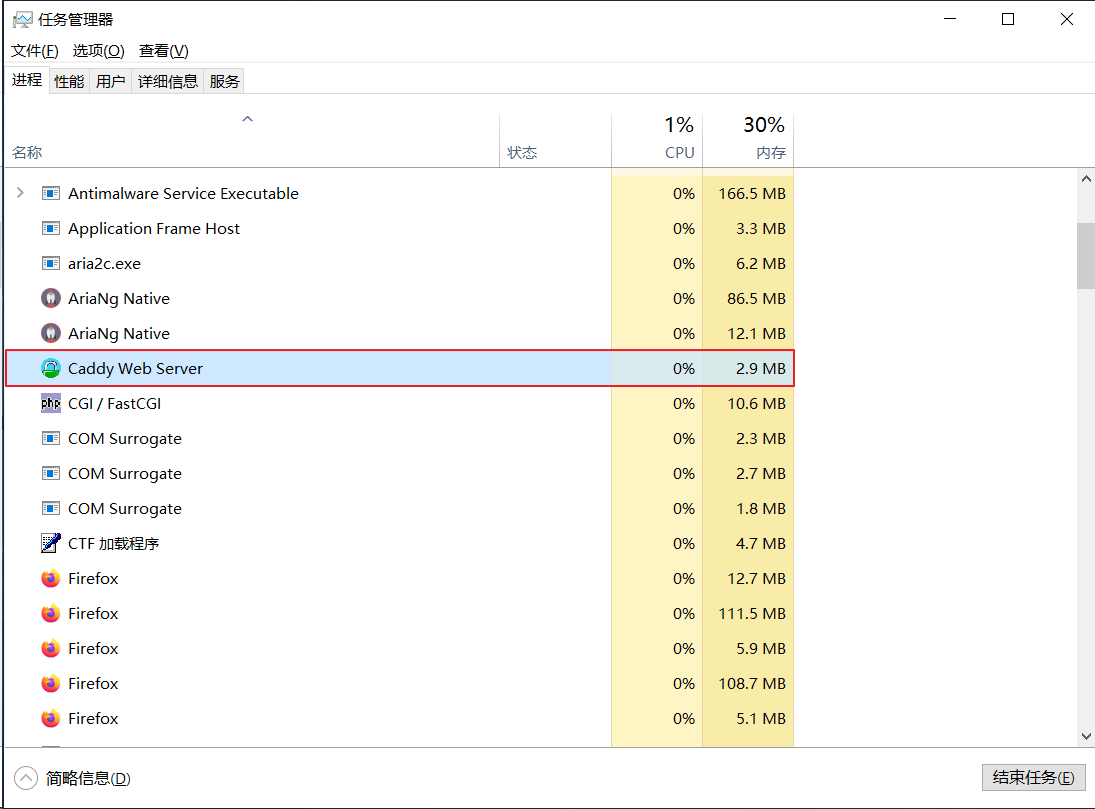Open the 查看(V) menu
1095x809 pixels.
[x=163, y=51]
